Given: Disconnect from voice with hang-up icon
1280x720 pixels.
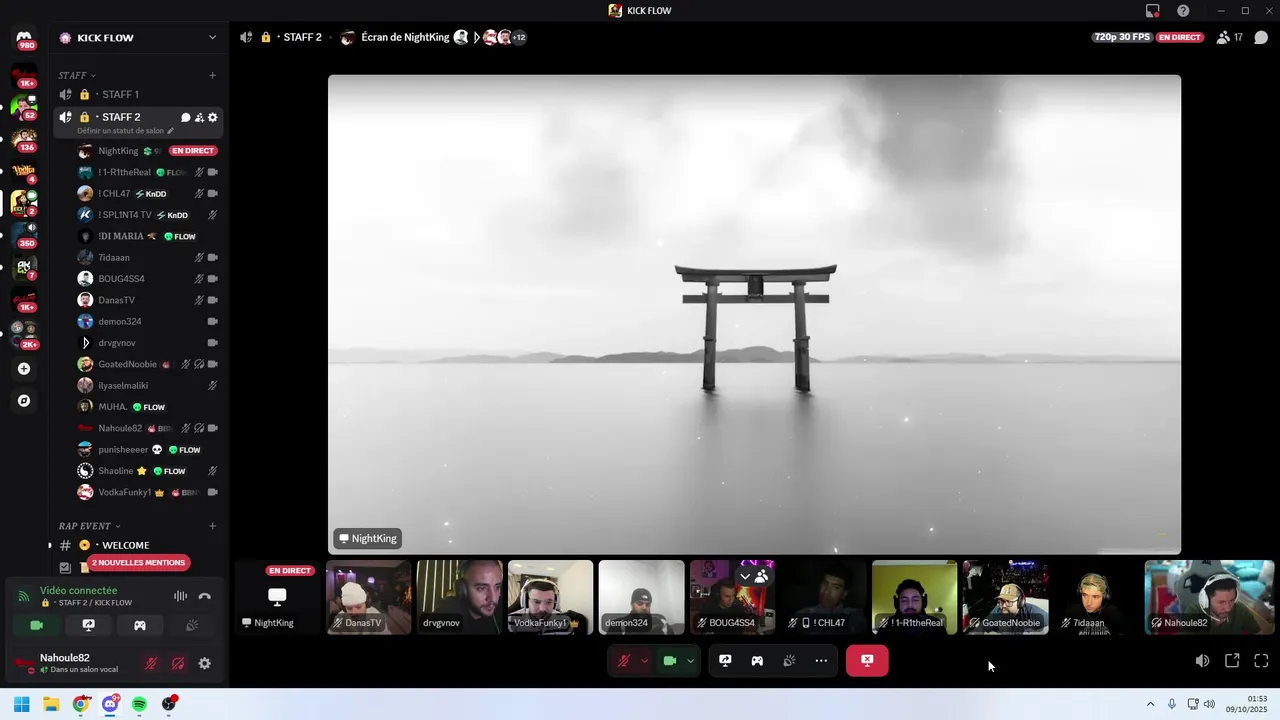Looking at the screenshot, I should point(205,596).
